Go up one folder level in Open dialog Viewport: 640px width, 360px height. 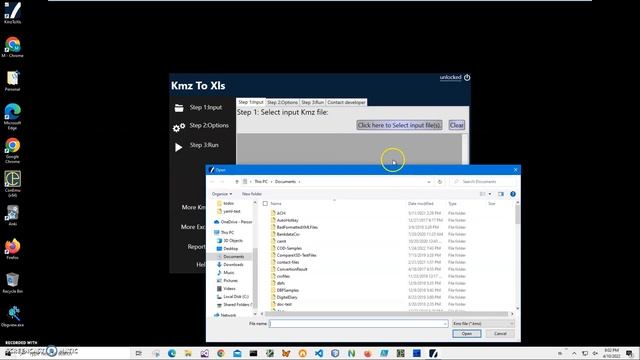(x=237, y=182)
